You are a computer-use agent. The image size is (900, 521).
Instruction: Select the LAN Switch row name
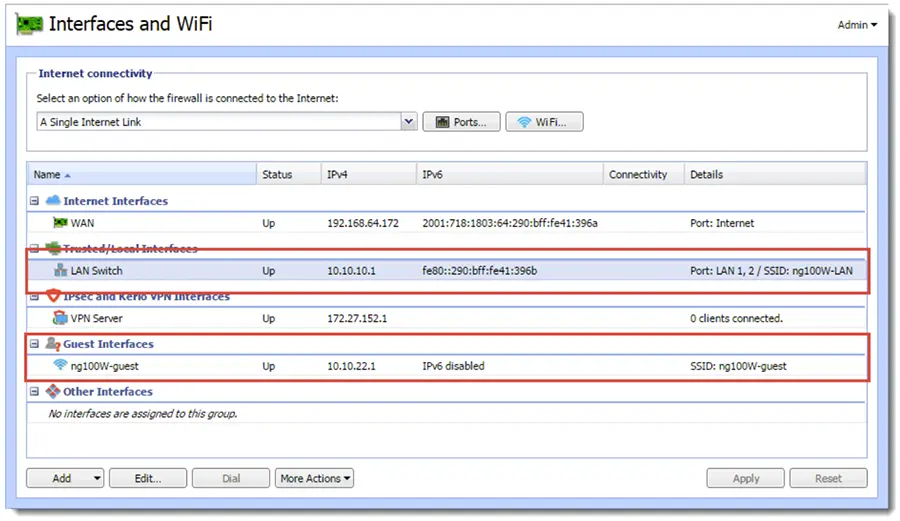(x=96, y=270)
